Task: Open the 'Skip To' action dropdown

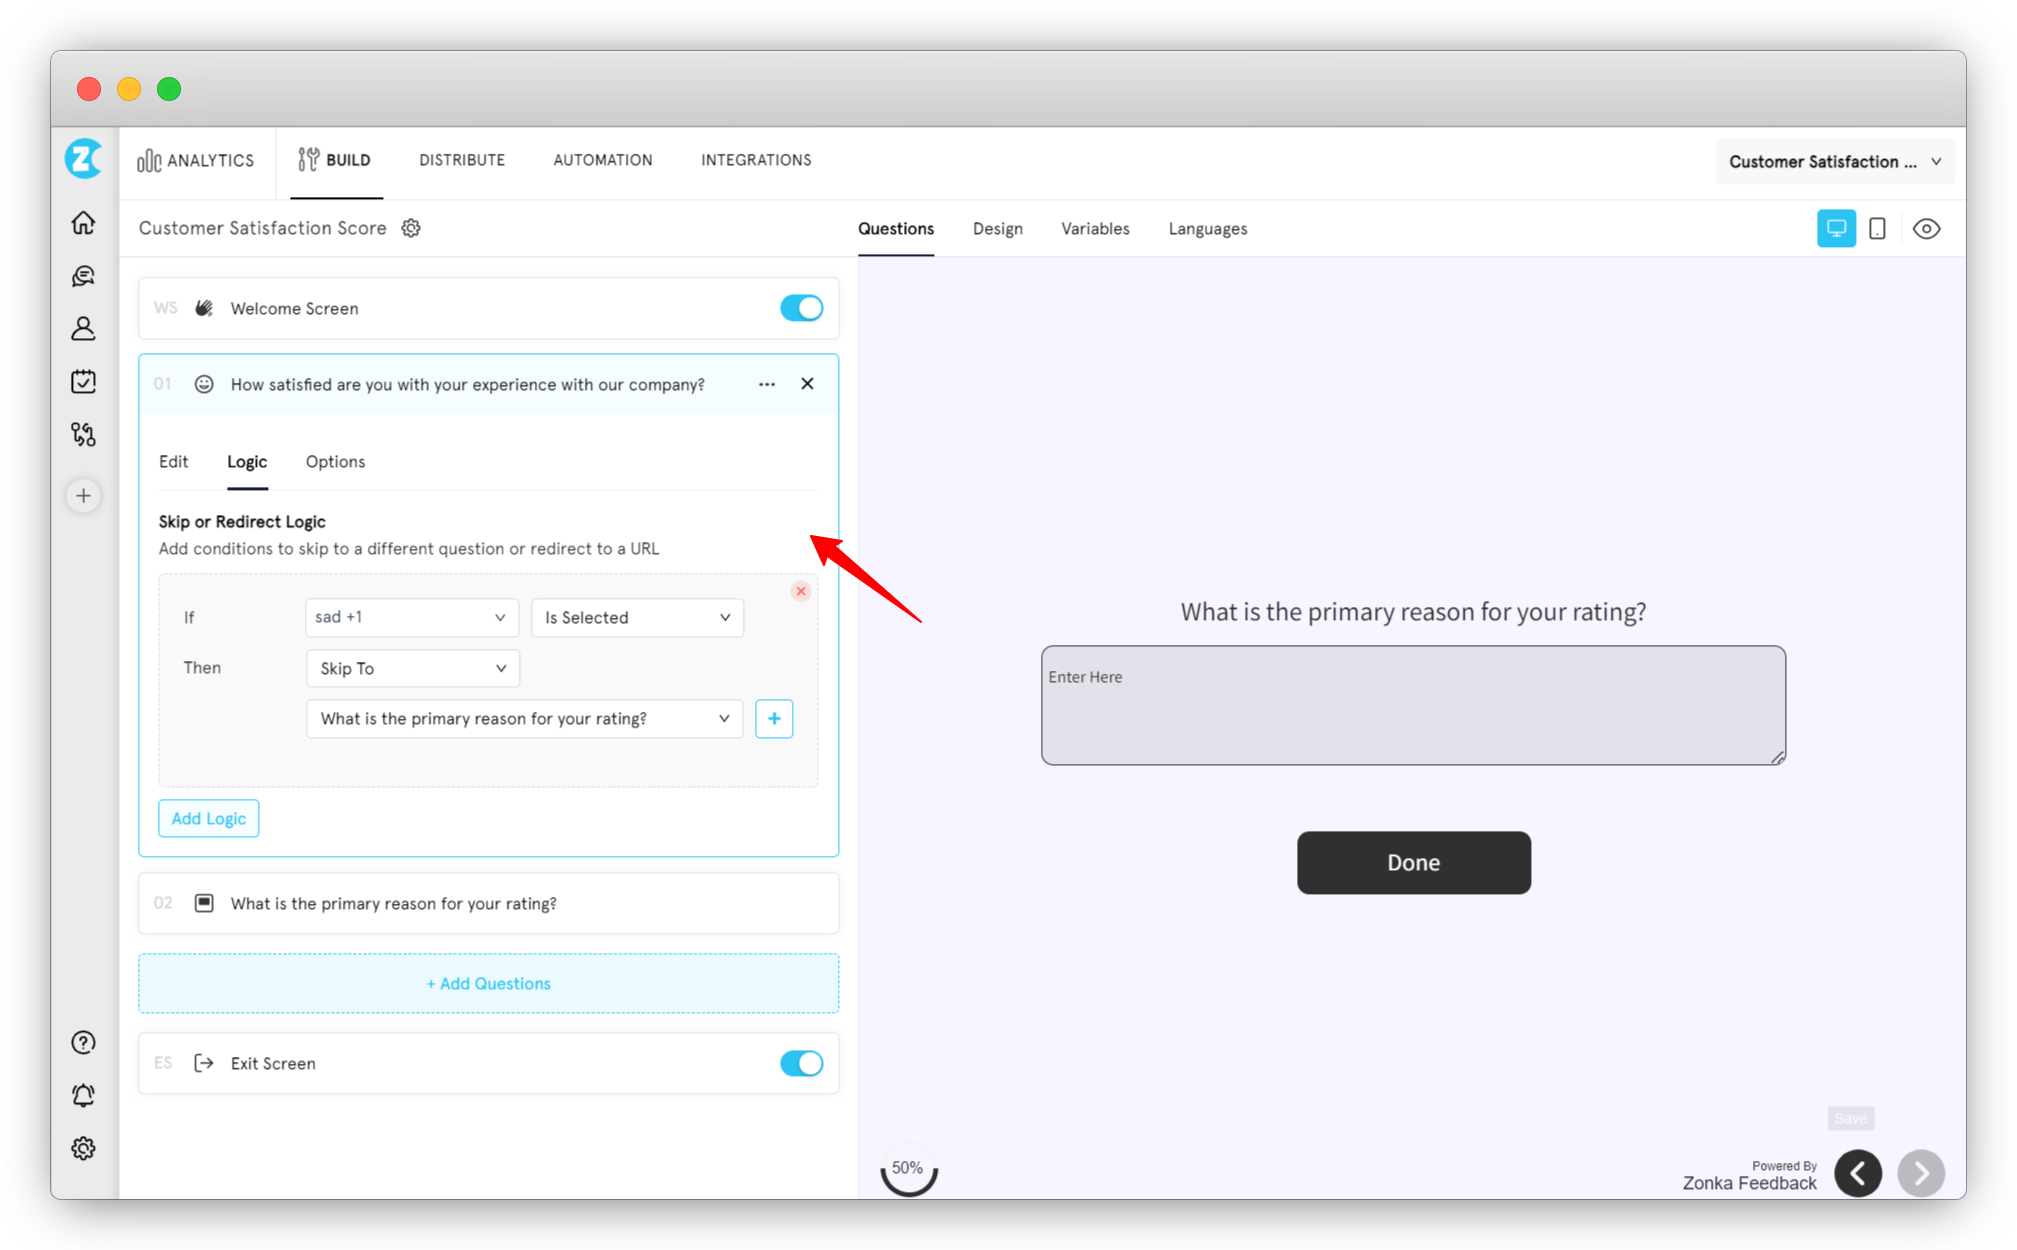Action: click(412, 668)
